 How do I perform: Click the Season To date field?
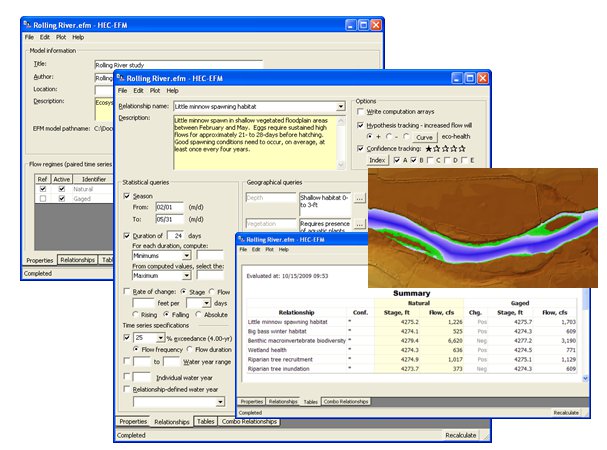pyautogui.click(x=170, y=219)
